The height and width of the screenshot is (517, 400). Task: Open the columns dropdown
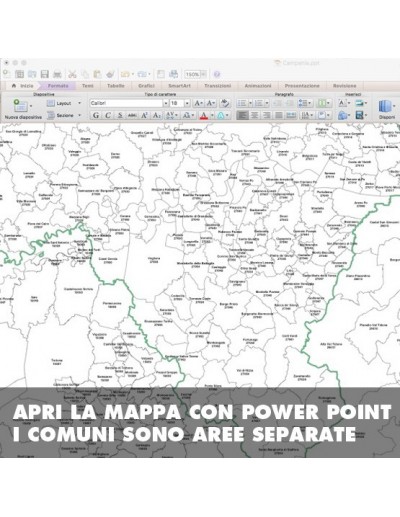[x=328, y=103]
